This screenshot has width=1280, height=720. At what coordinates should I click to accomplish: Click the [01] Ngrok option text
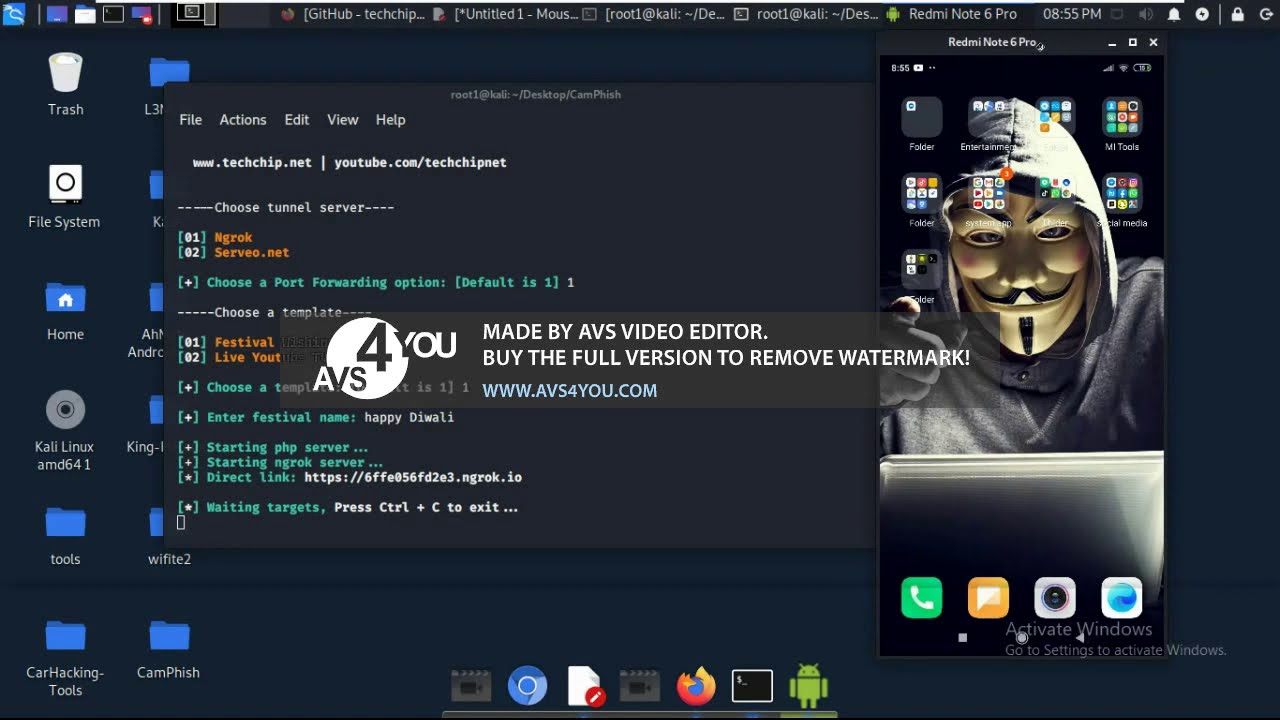(x=215, y=238)
